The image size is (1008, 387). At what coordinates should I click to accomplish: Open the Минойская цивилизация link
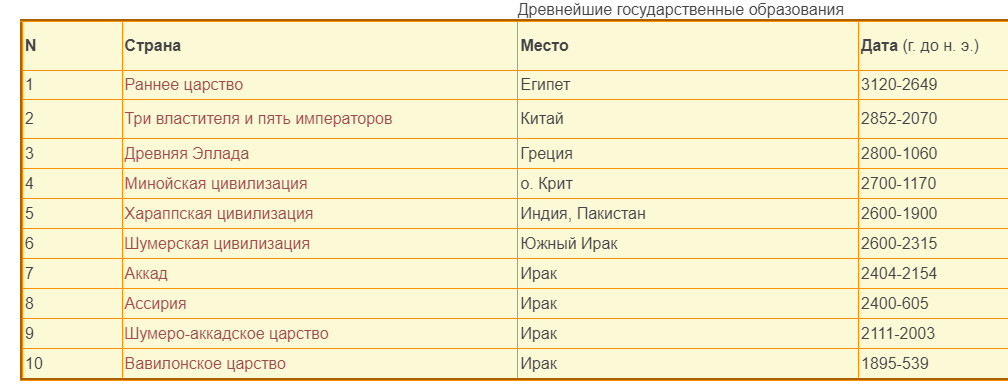[x=216, y=184]
